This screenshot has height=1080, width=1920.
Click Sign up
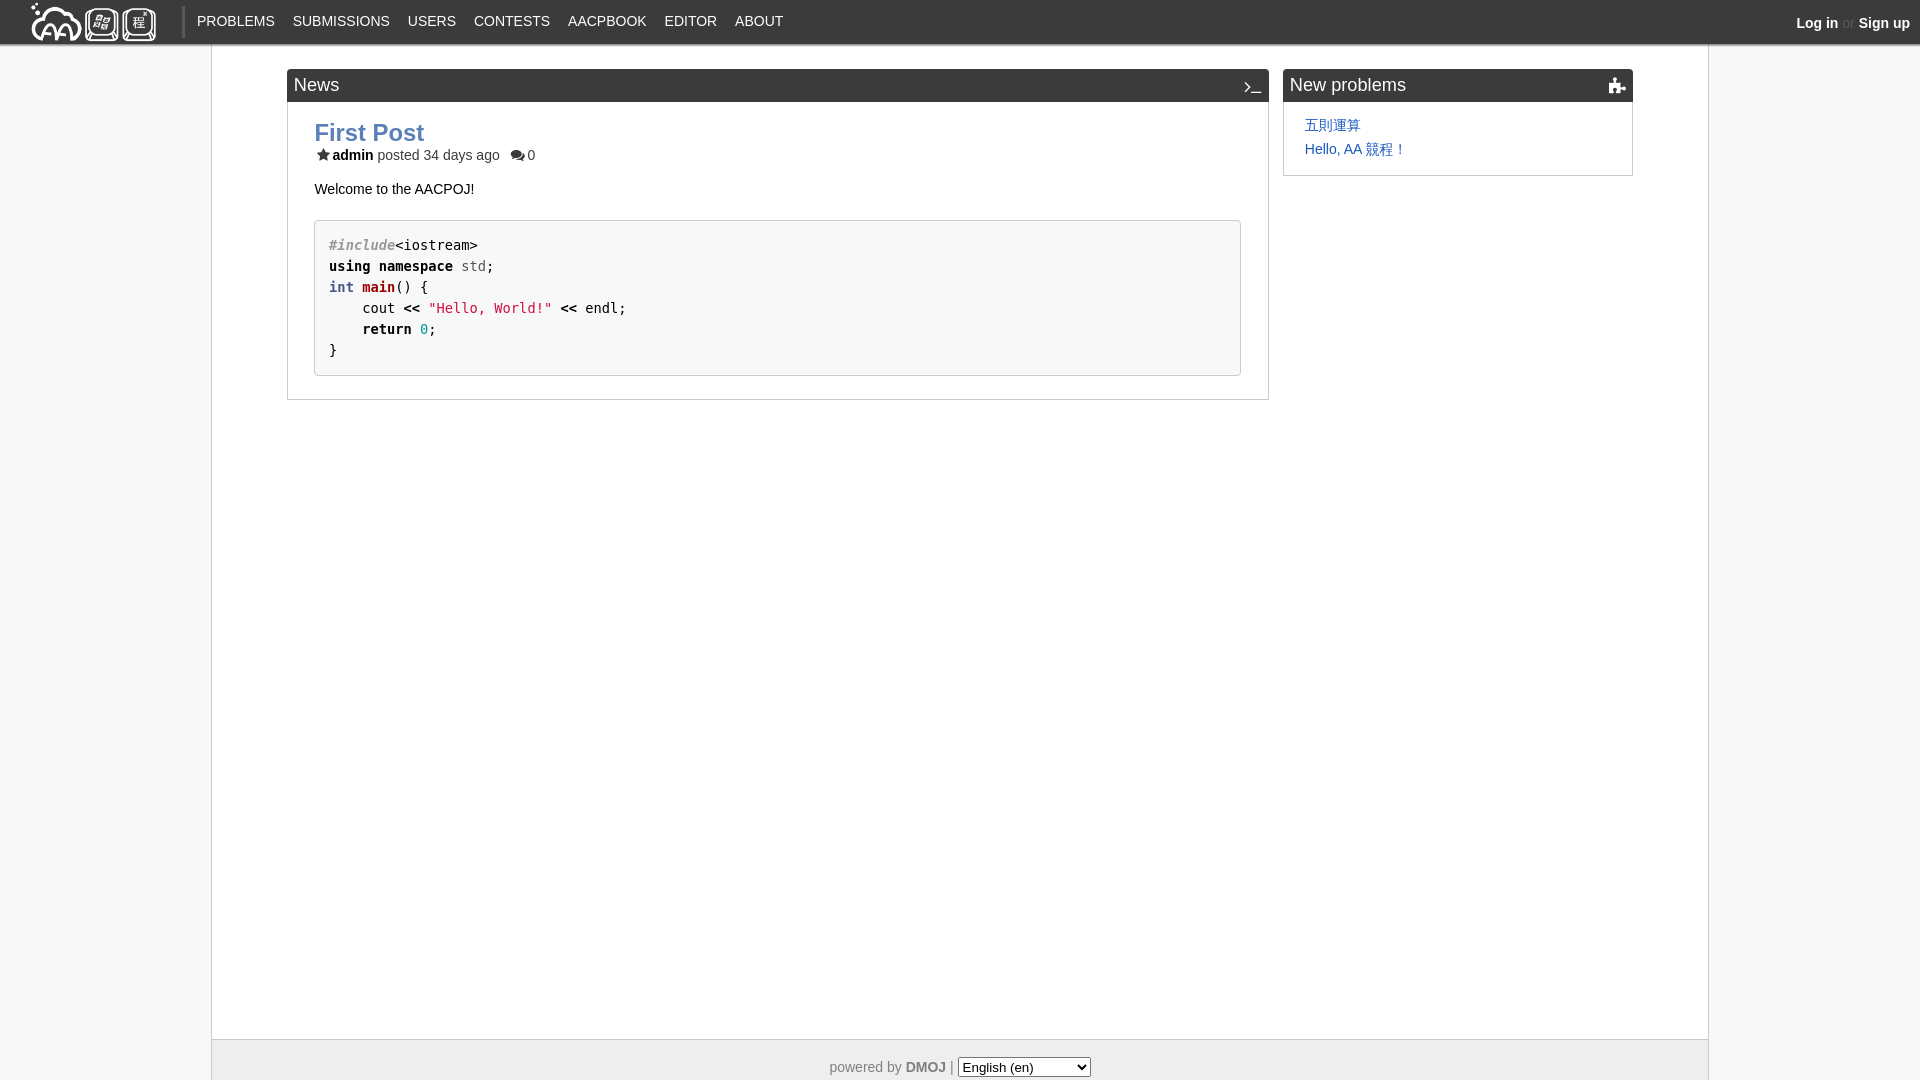click(1884, 23)
